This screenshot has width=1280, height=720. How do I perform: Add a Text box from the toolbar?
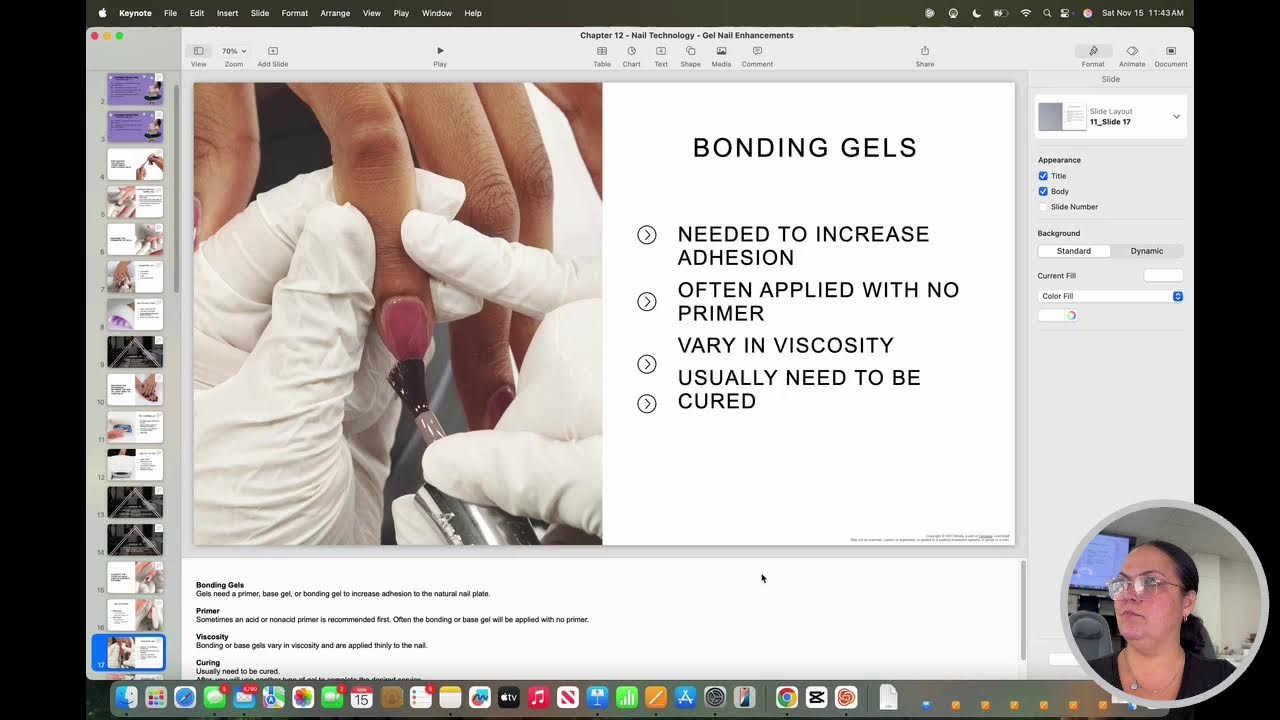pyautogui.click(x=661, y=51)
